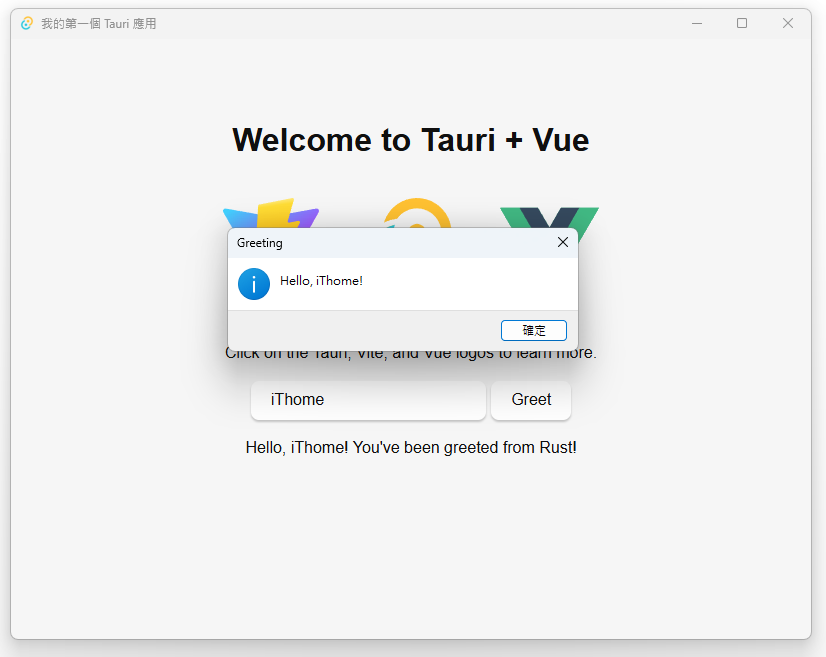The height and width of the screenshot is (657, 826).
Task: Close the Greeting dialog with X
Action: click(x=563, y=242)
